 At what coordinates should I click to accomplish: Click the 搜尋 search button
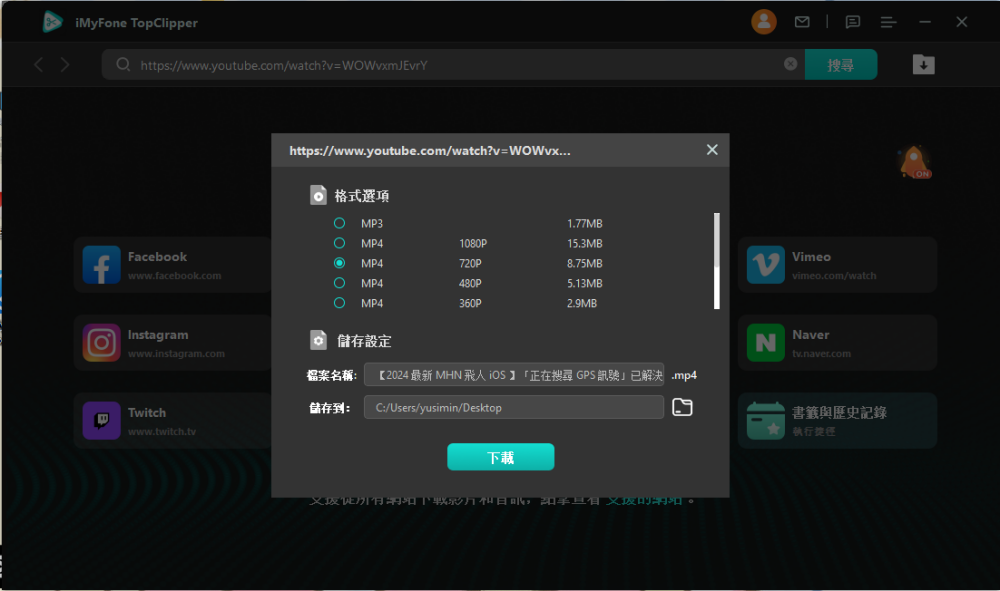[x=841, y=64]
